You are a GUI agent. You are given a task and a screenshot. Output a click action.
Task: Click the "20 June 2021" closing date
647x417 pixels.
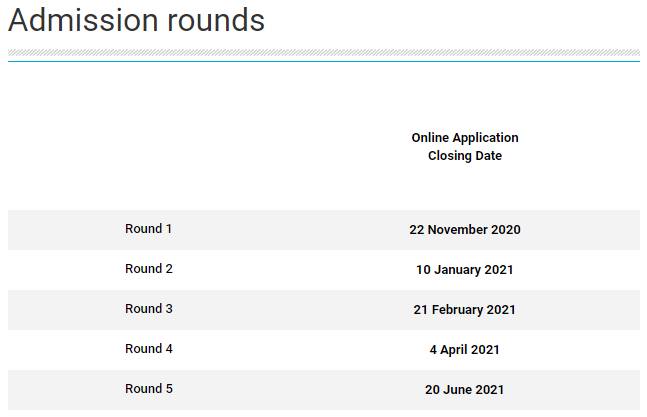pos(465,390)
